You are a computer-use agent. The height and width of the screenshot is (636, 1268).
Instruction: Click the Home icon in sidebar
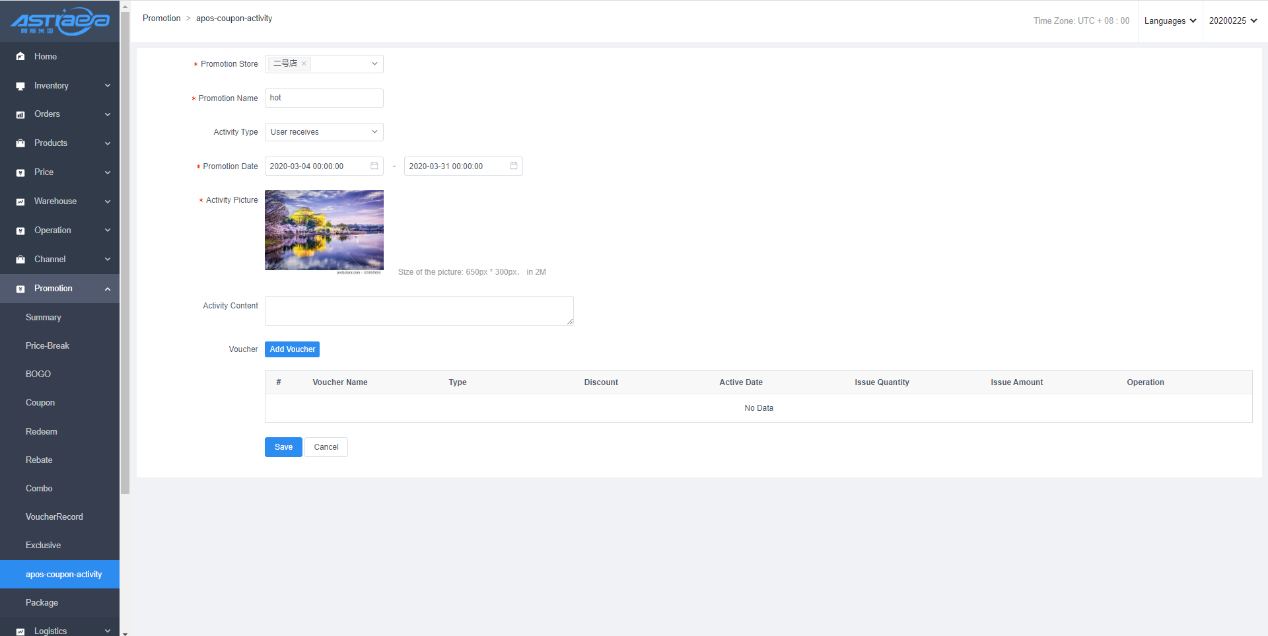coord(20,57)
